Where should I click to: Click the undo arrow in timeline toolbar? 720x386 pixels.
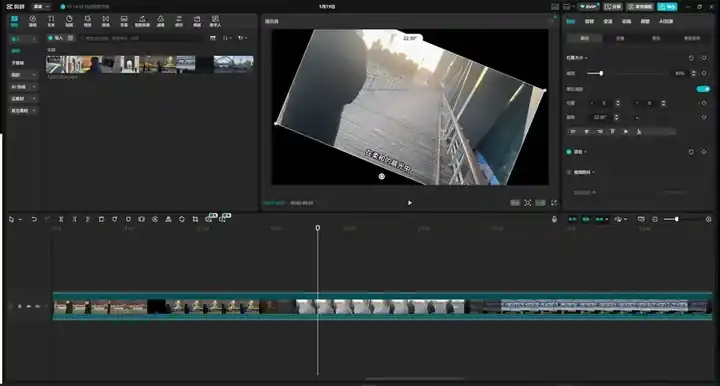pos(34,219)
